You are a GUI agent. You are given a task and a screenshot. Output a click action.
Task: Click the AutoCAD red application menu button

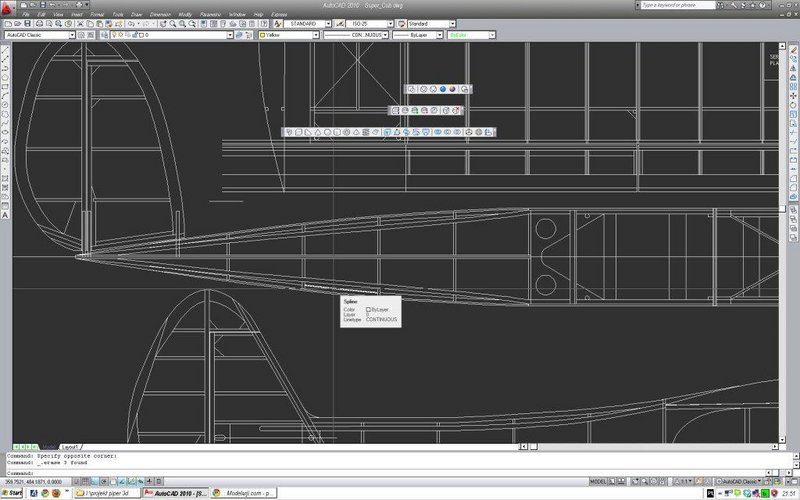(7, 7)
